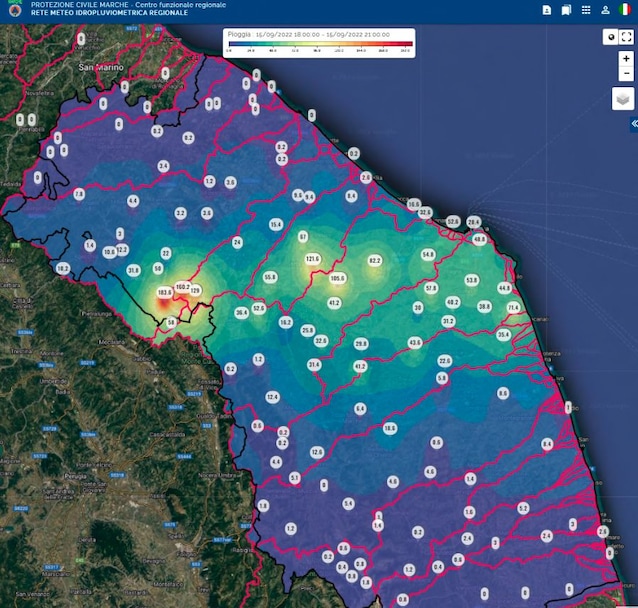This screenshot has height=608, width=638.
Task: Select the 53.8 rainfall station marker
Action: pos(472,280)
